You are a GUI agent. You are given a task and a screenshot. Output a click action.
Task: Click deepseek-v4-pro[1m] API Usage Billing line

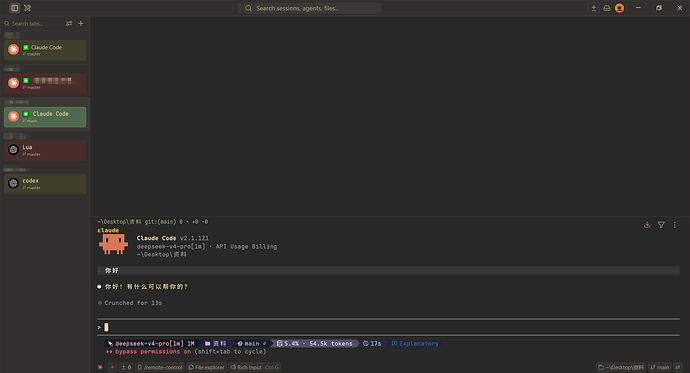(x=207, y=246)
